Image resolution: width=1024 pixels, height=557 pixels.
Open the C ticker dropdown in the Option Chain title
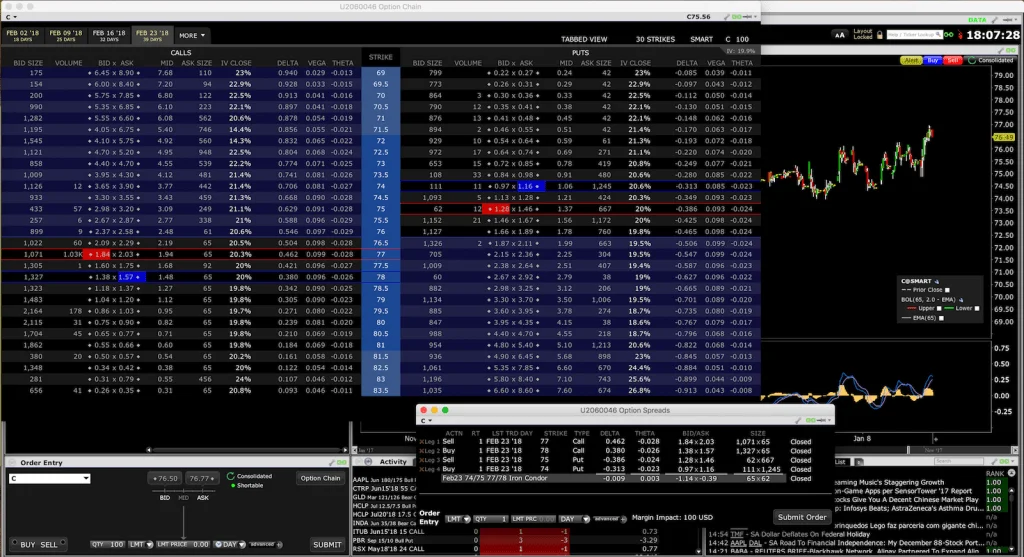pyautogui.click(x=11, y=17)
